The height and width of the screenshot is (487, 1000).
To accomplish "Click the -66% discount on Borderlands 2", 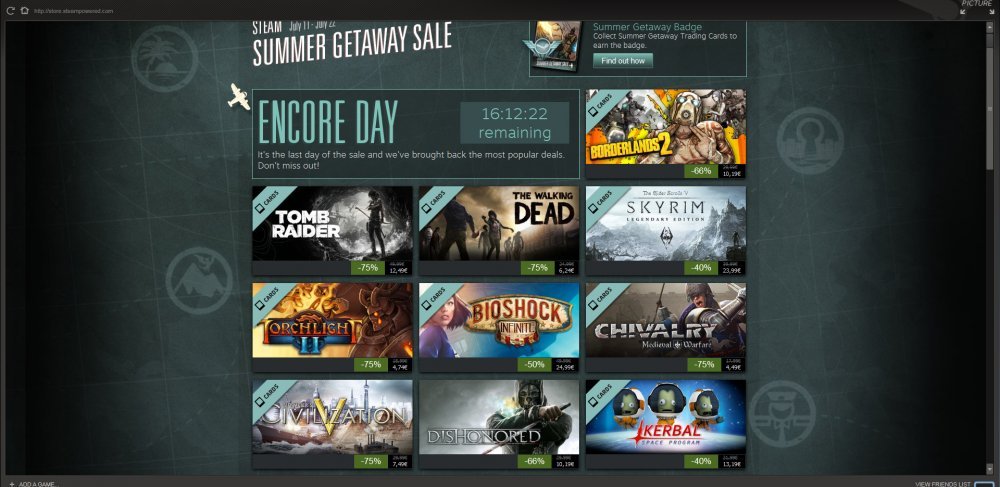I will [701, 171].
